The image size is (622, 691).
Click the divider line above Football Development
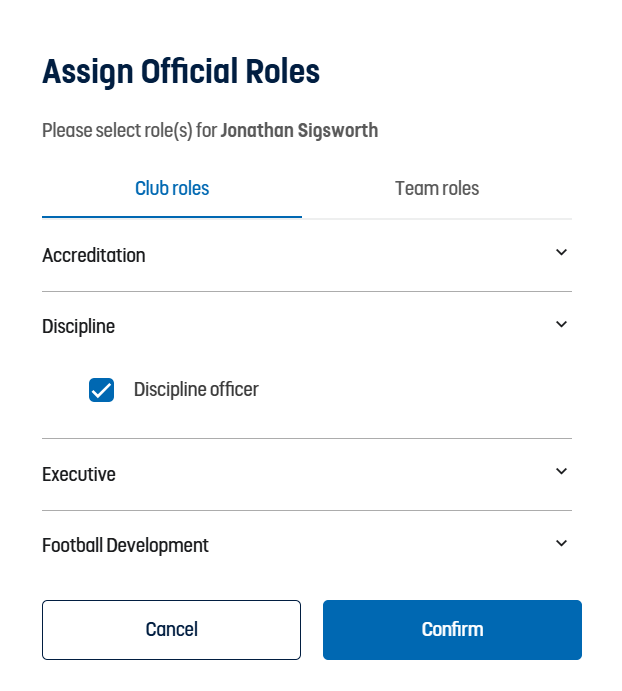[307, 510]
